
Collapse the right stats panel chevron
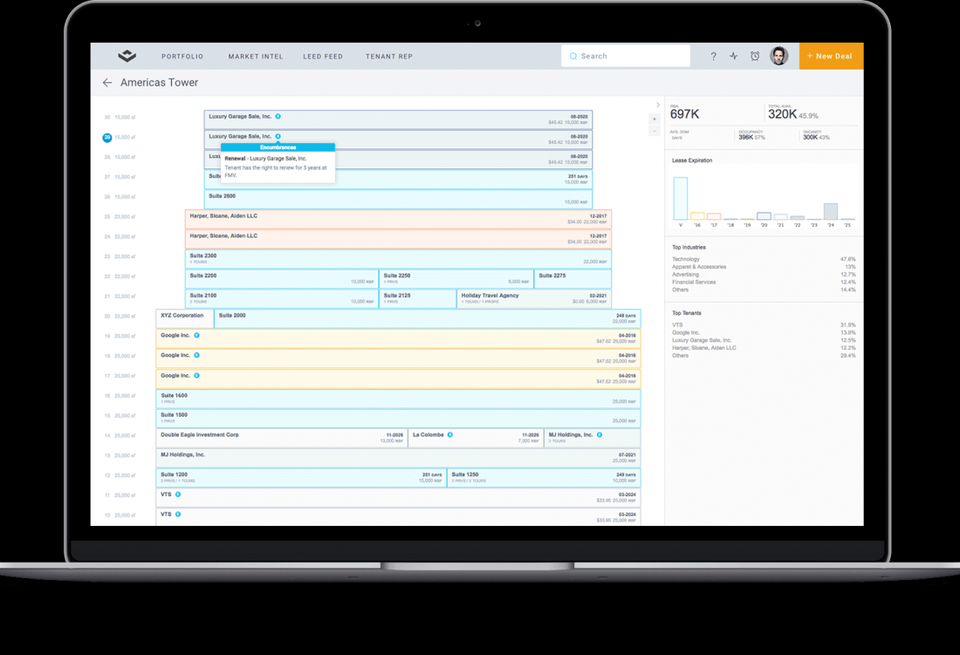click(658, 105)
